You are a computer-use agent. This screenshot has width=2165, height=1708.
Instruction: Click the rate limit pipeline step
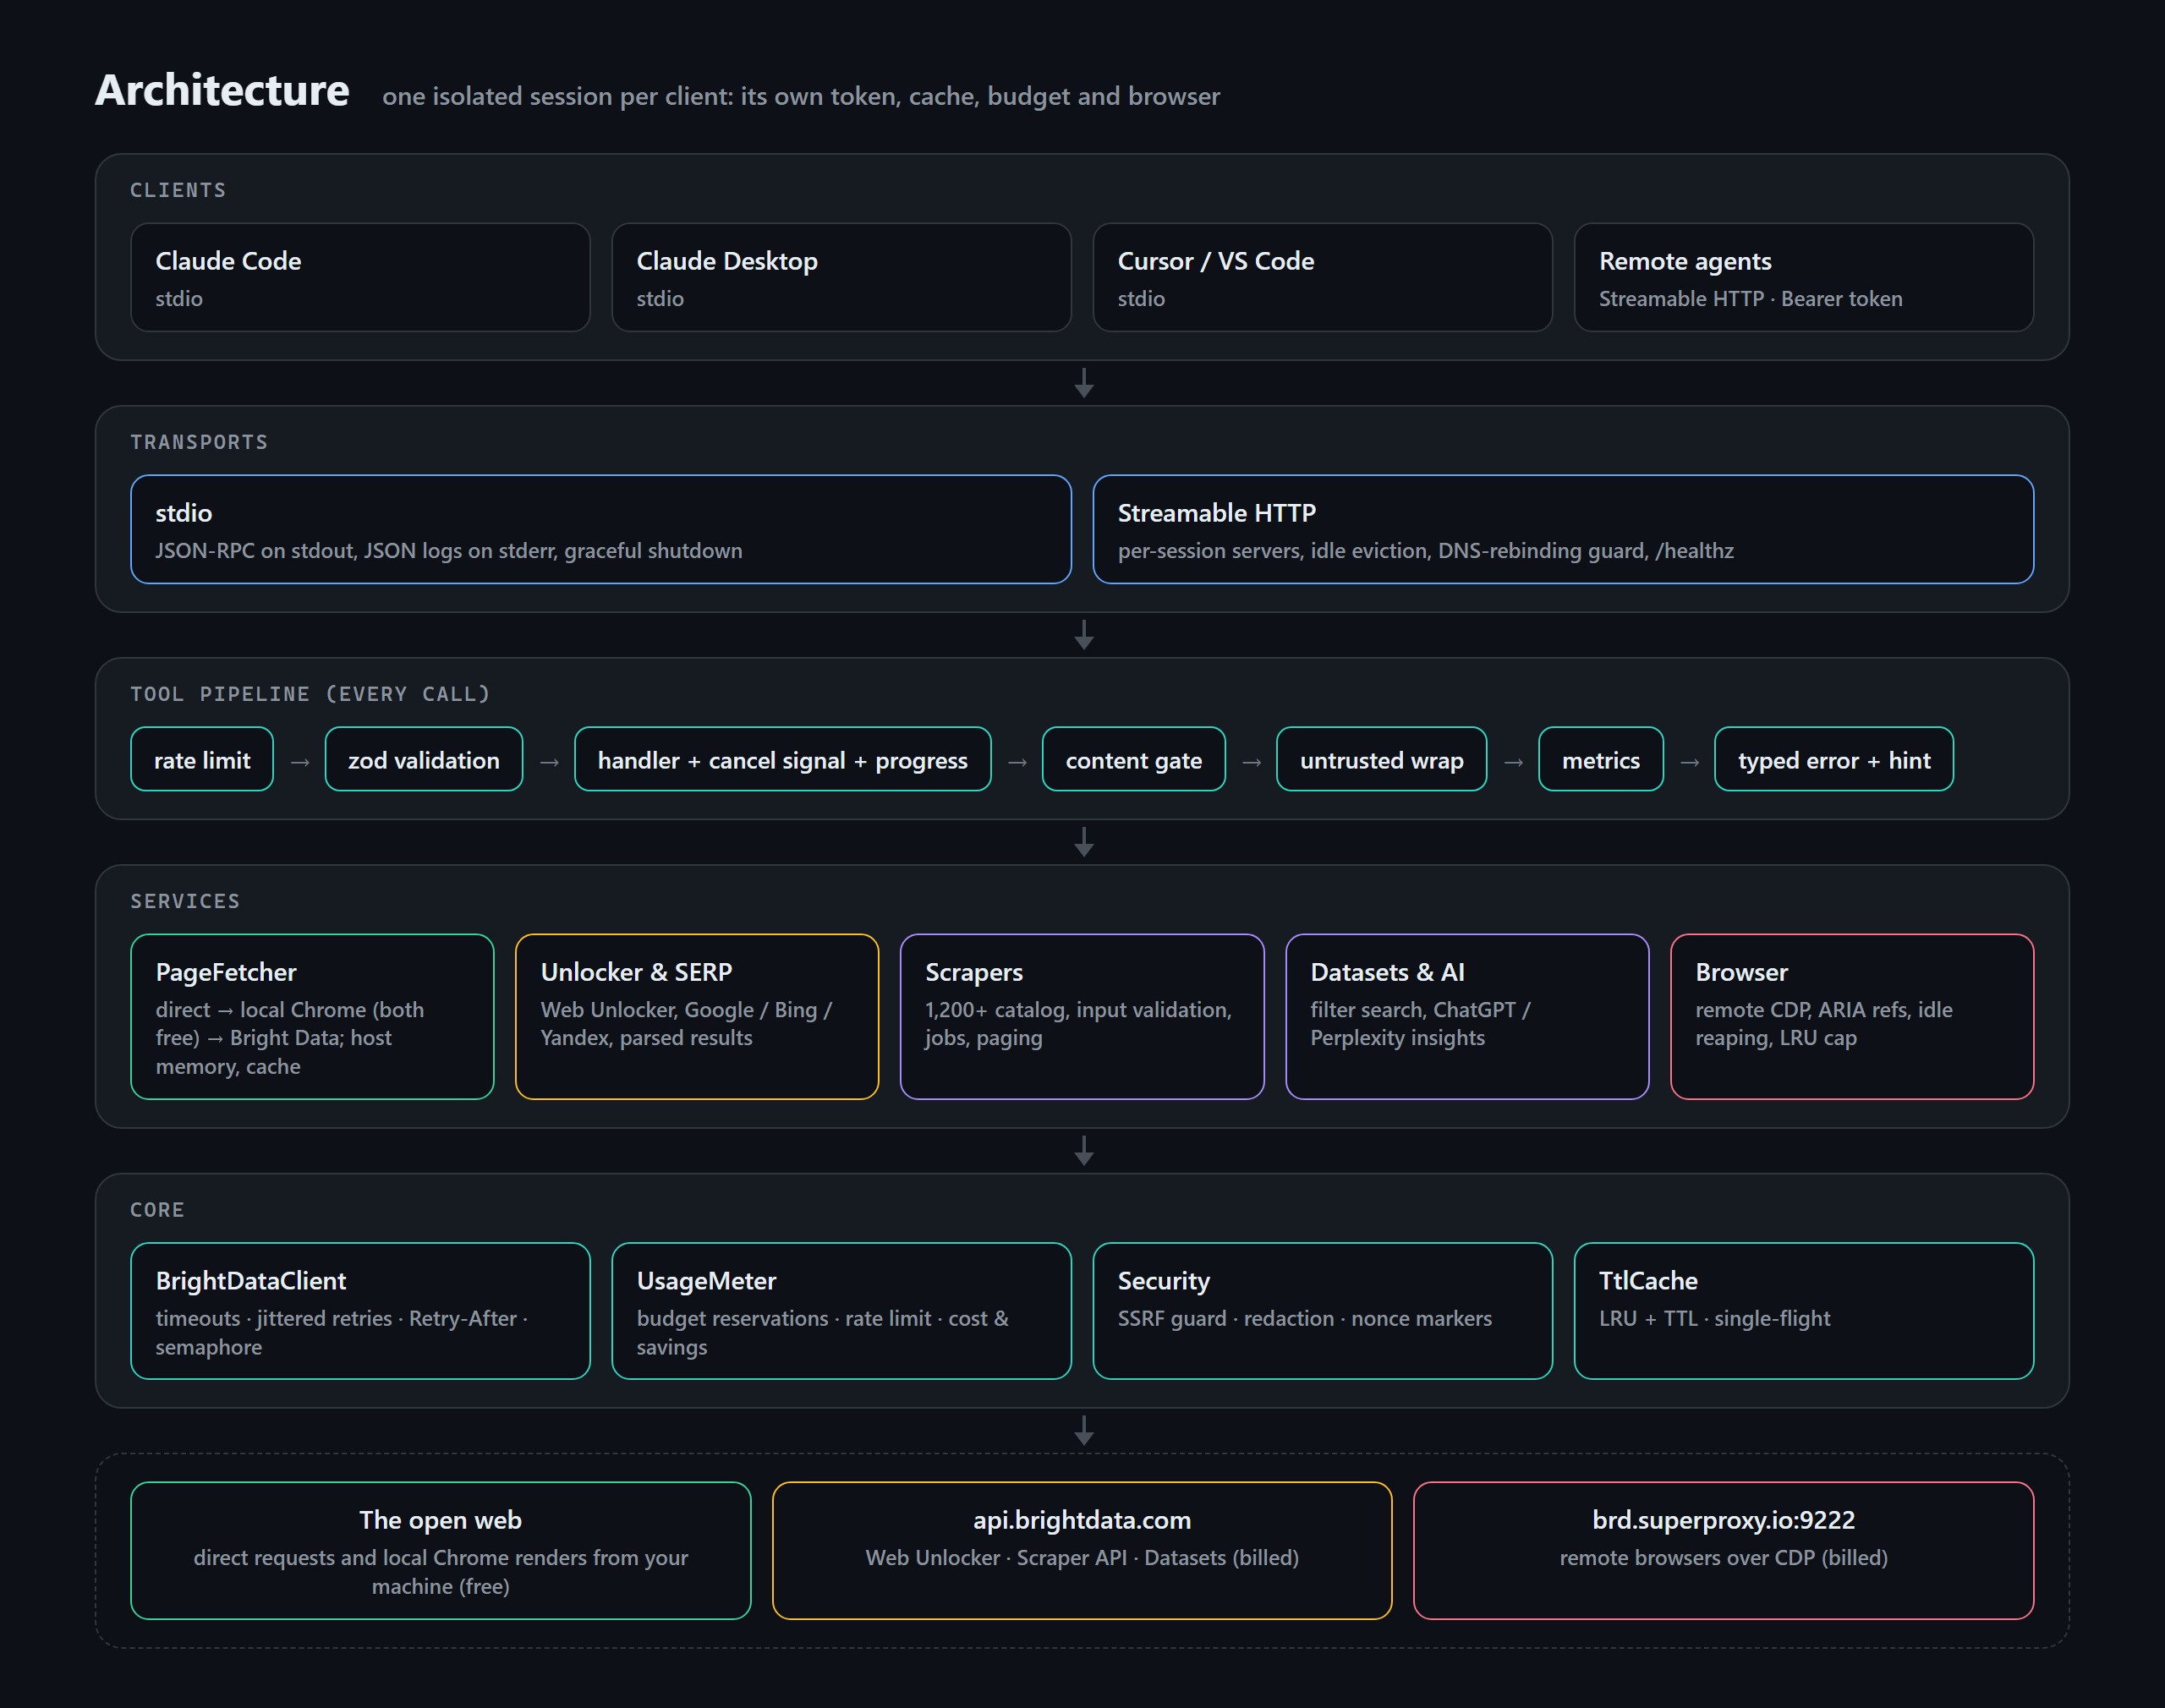[202, 759]
